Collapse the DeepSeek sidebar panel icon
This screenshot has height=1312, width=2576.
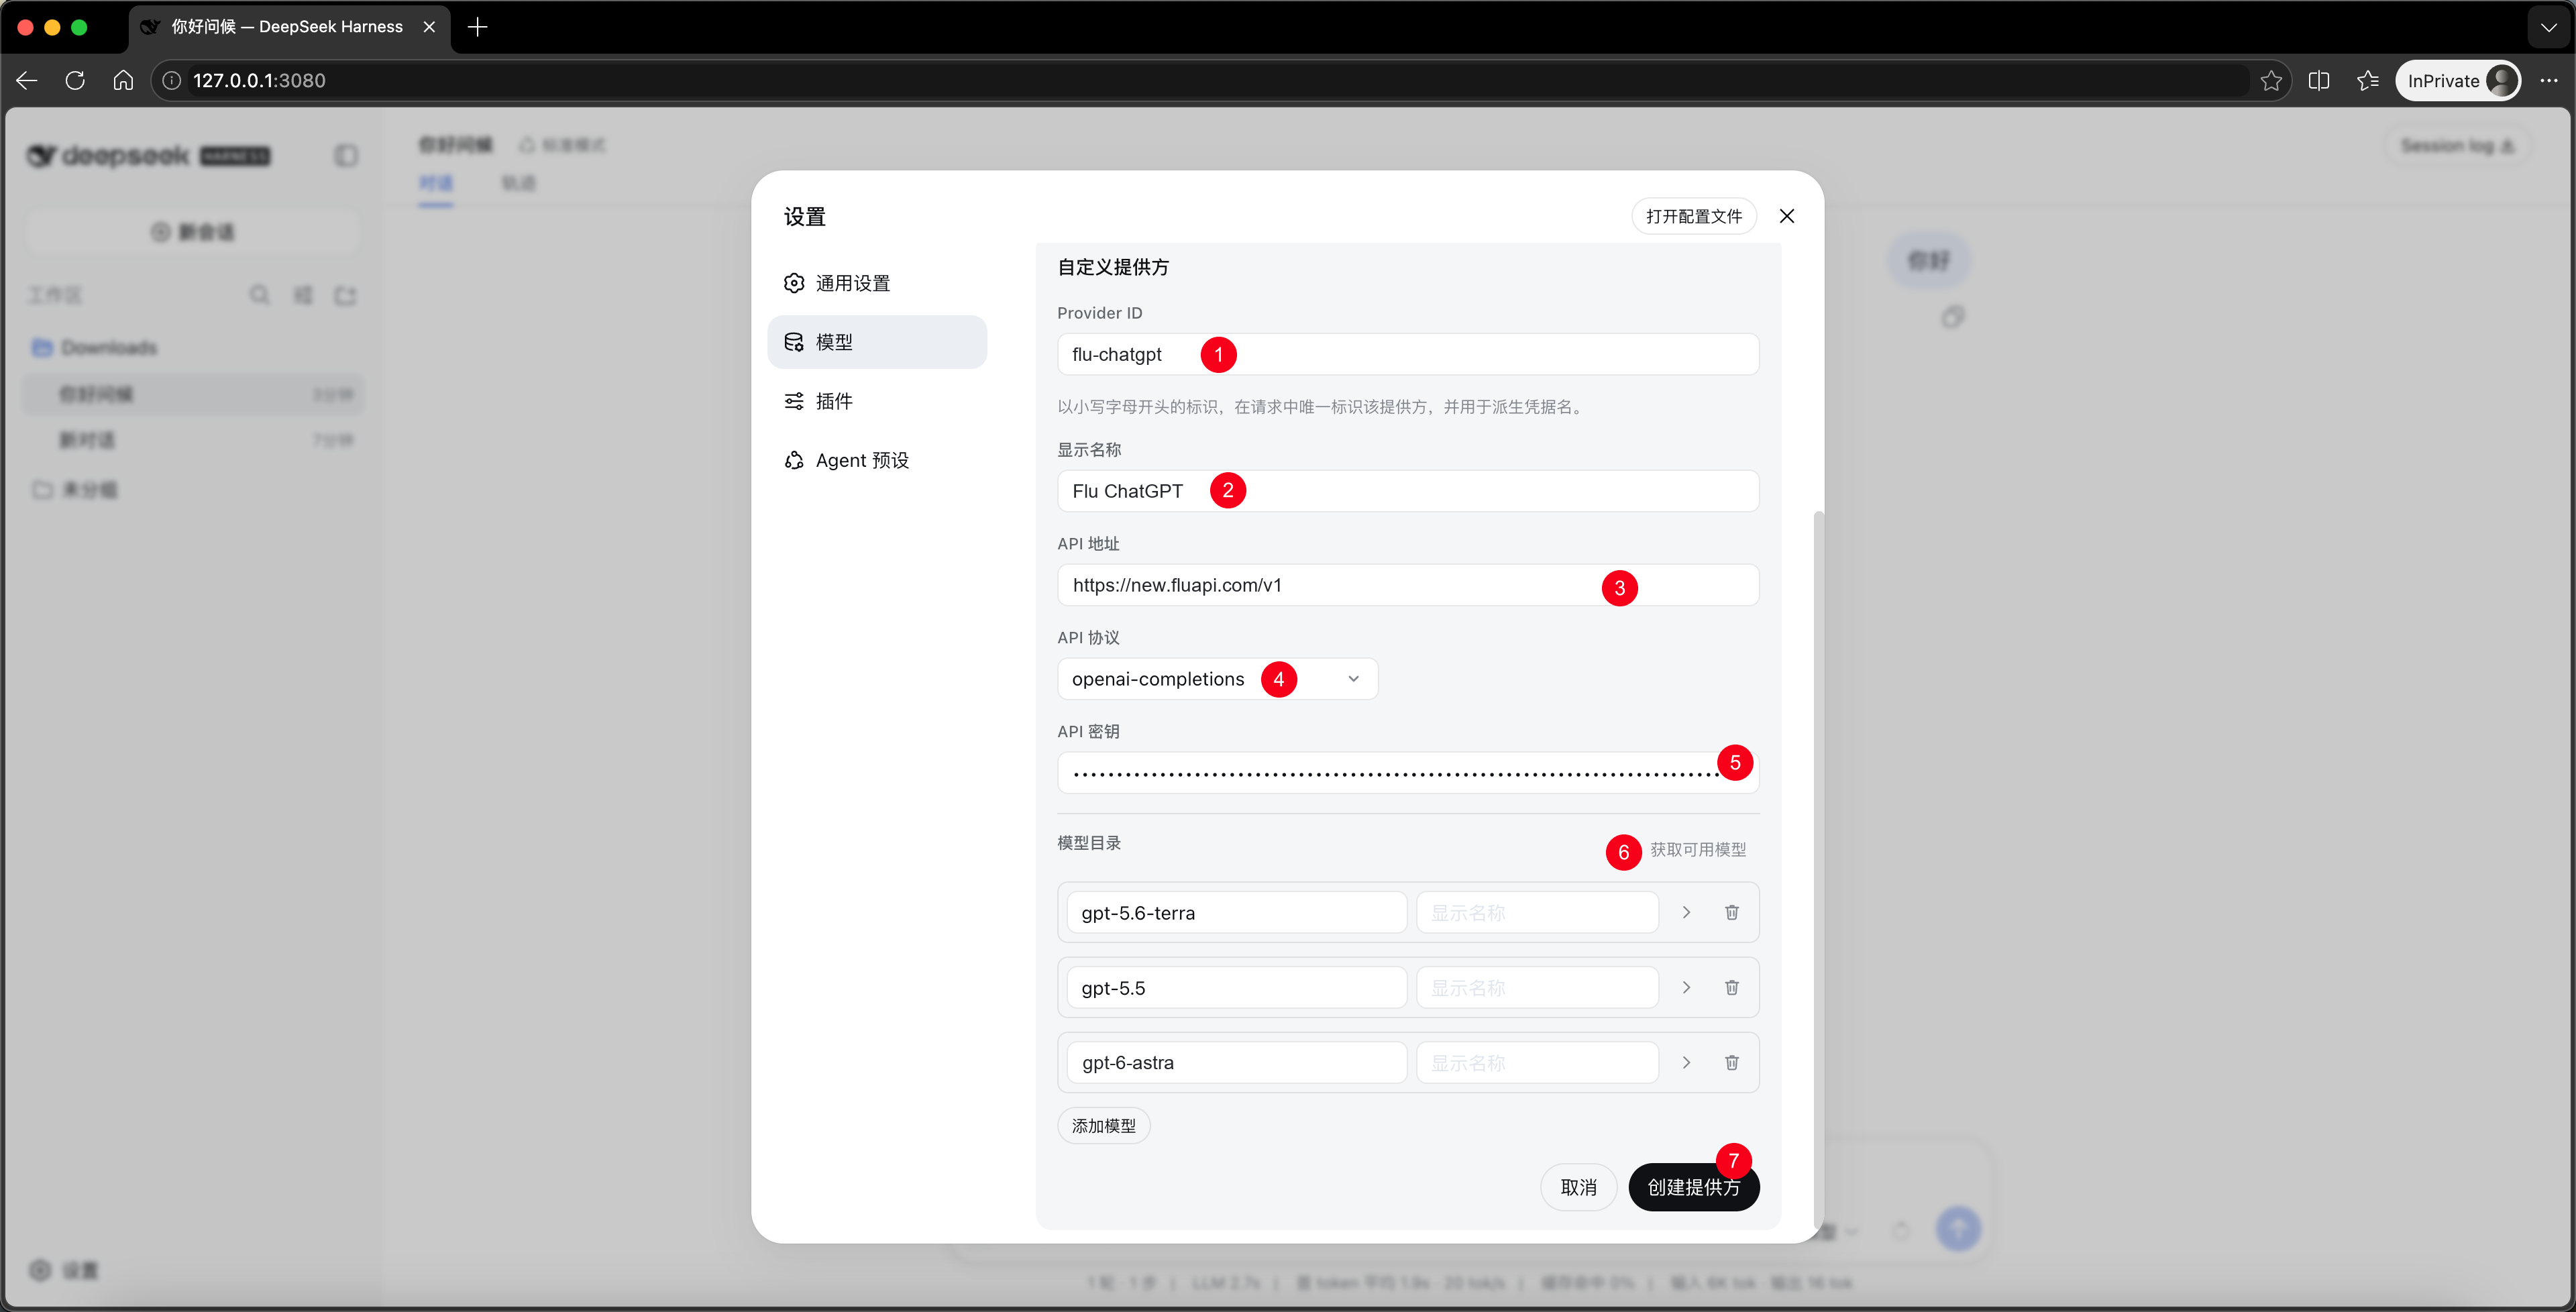(346, 156)
